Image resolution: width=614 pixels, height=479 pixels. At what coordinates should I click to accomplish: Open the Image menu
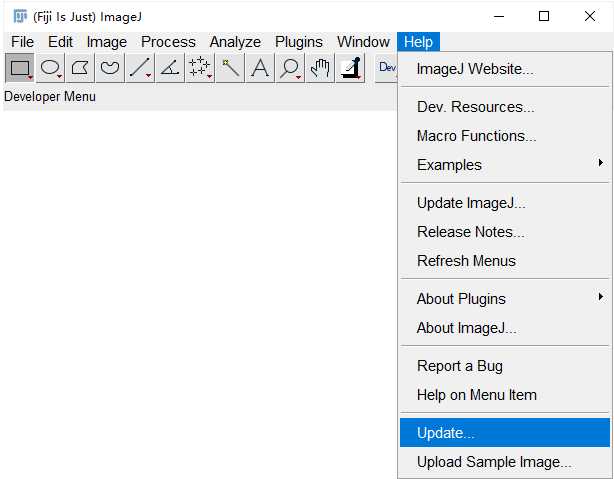click(x=107, y=42)
